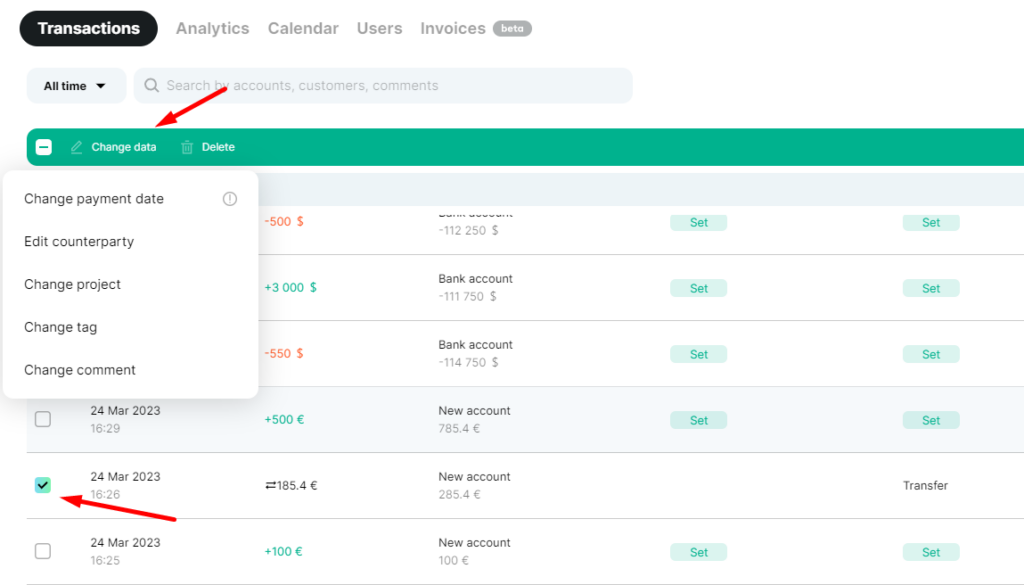The image size is (1024, 585).
Task: Click the info icon beside Change payment date
Action: [x=230, y=199]
